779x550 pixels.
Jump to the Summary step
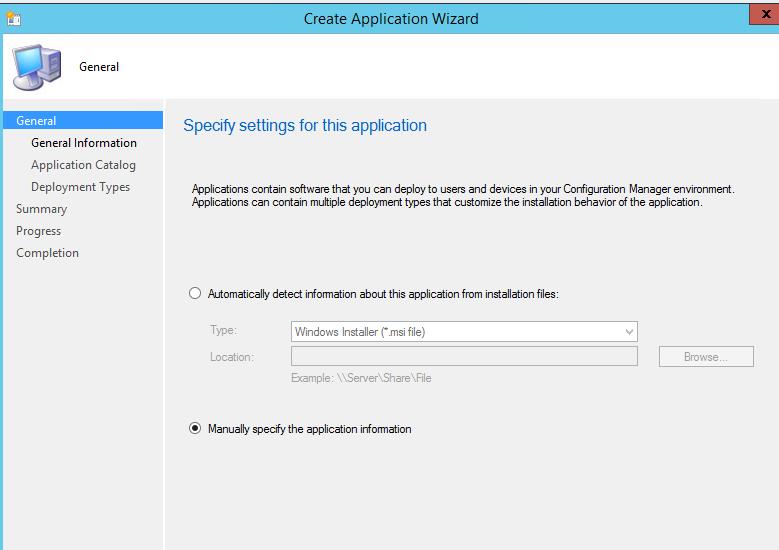pos(41,209)
